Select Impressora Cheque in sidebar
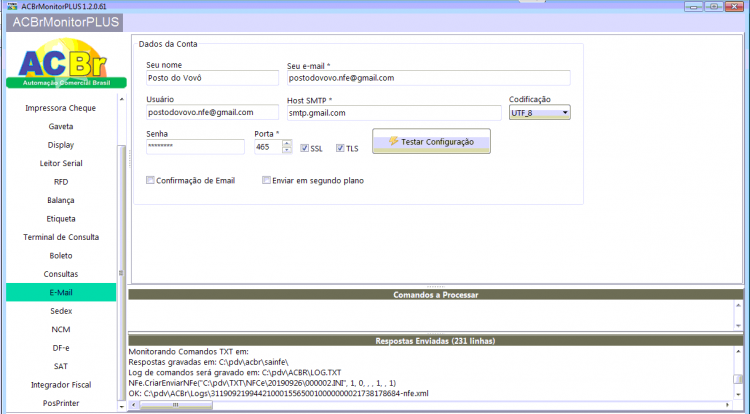 (x=61, y=108)
